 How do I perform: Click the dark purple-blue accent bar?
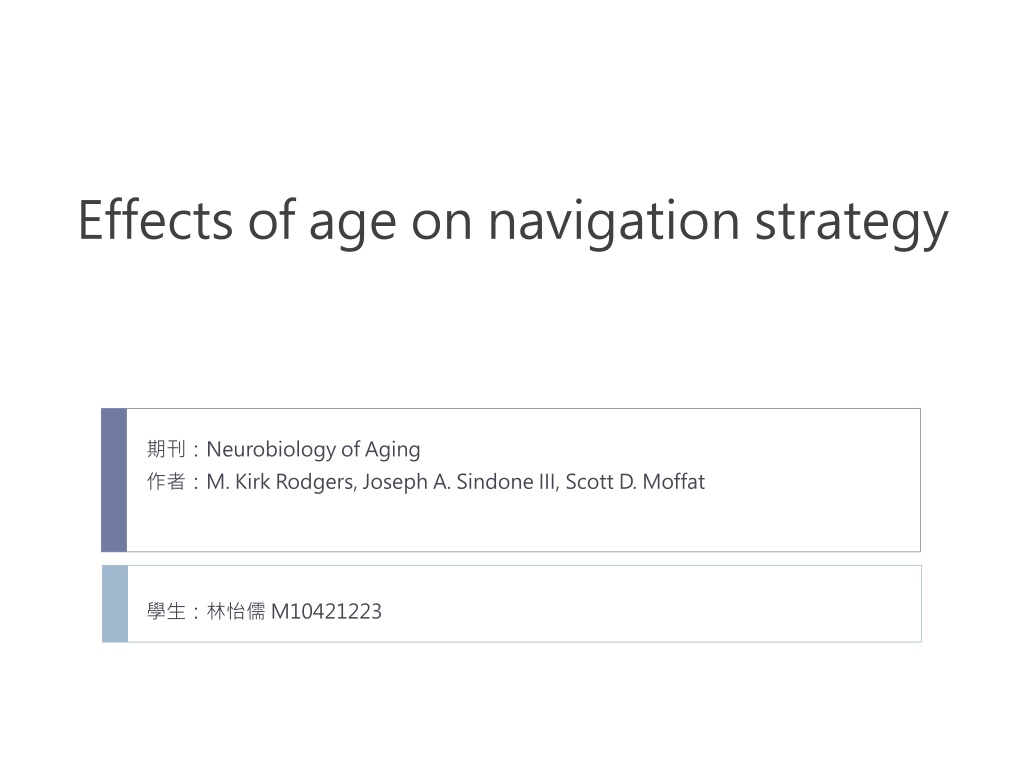point(114,480)
